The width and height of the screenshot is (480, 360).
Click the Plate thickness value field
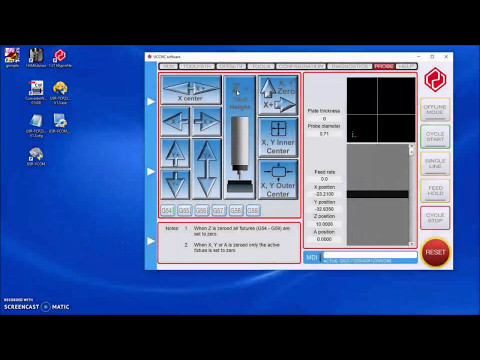click(324, 119)
